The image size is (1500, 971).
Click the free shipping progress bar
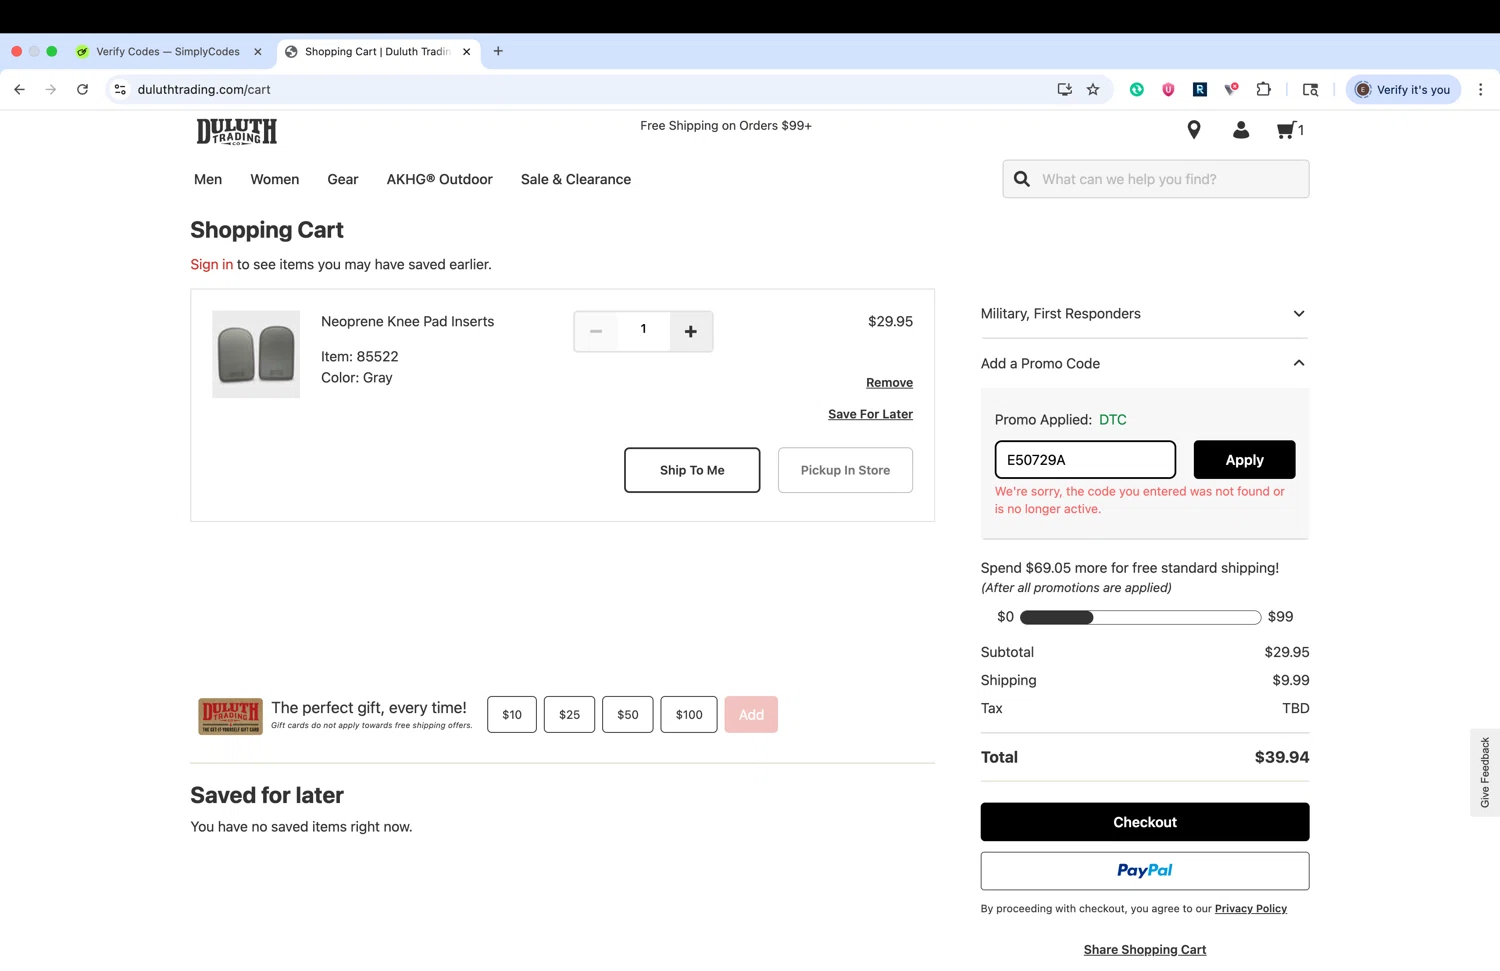(1140, 618)
